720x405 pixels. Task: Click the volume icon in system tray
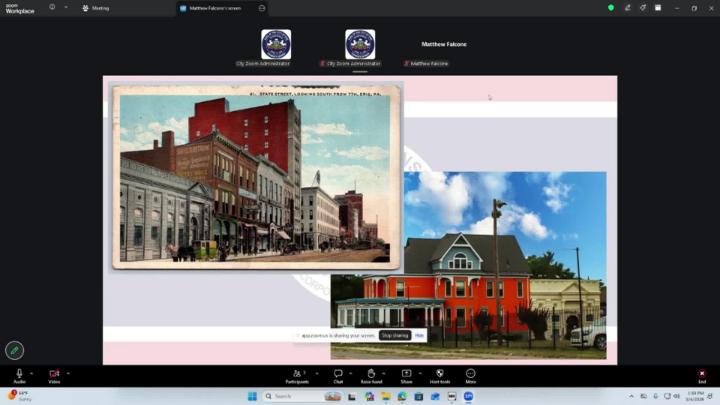(x=676, y=396)
